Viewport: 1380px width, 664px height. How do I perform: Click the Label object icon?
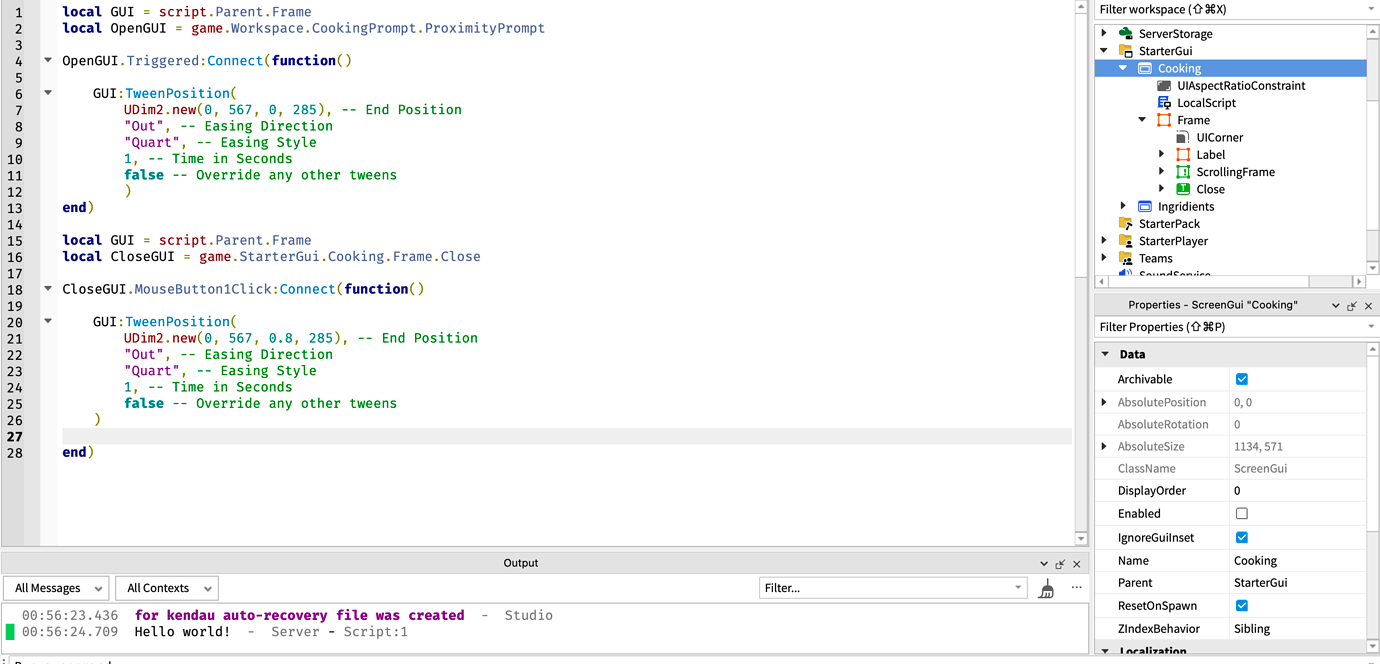pyautogui.click(x=1183, y=155)
